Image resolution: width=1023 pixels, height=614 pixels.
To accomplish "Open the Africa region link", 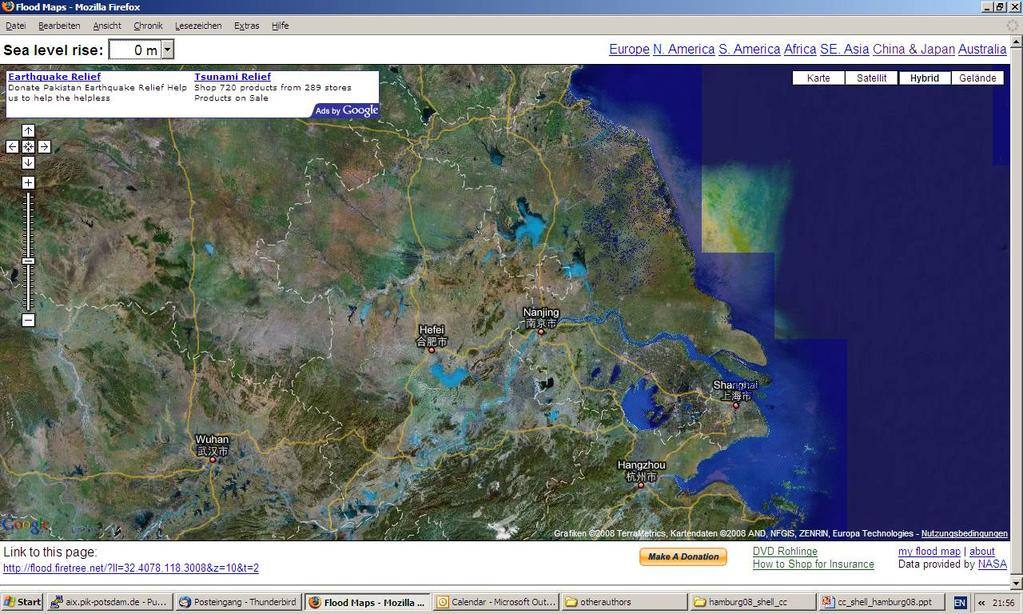I will pyautogui.click(x=800, y=49).
